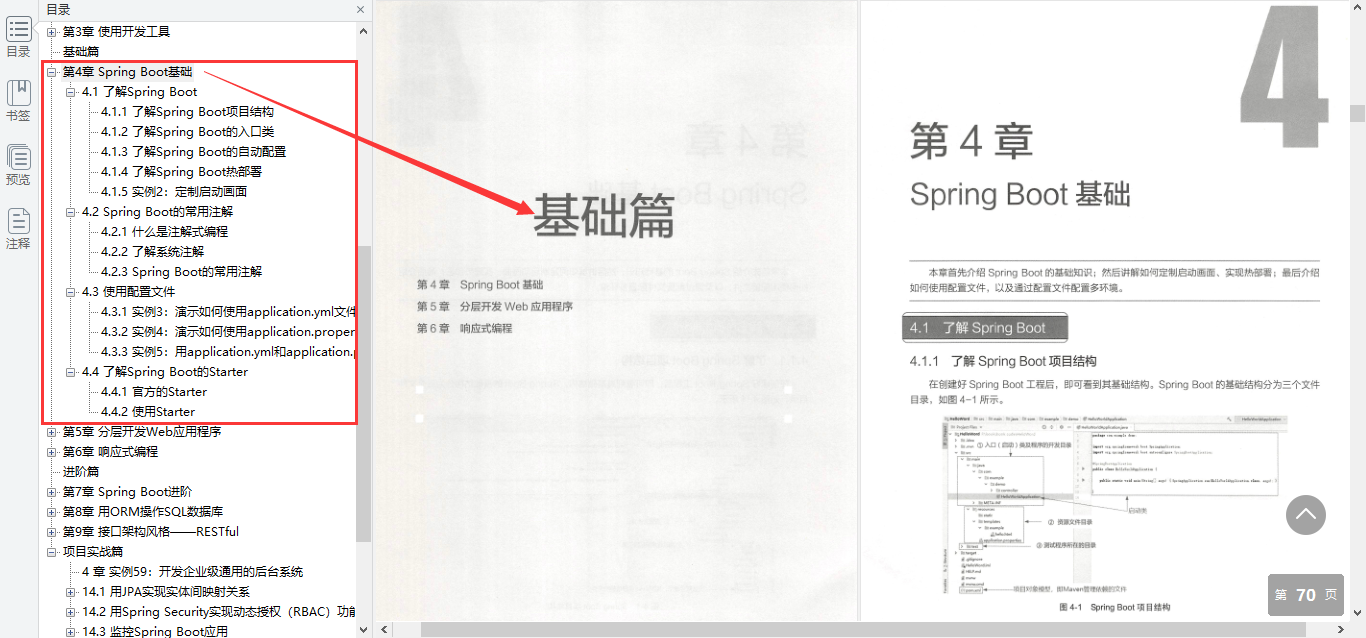Image resolution: width=1366 pixels, height=638 pixels.
Task: Expand 14.1 用JPA实现实体间映射关系 node
Action: pos(71,592)
